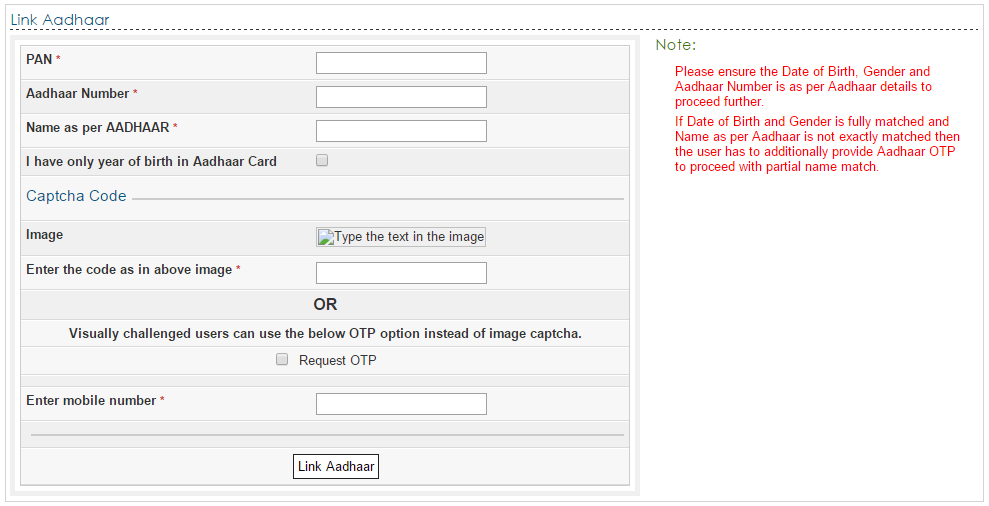Click the 'Image' row label
989x506 pixels.
point(44,235)
